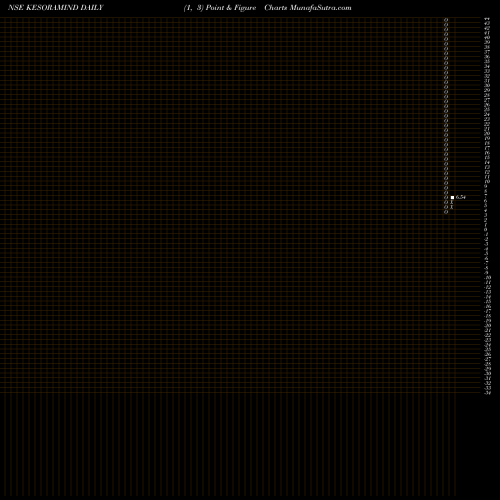Click the Charts MunafaSutra.com header text
The width and height of the screenshot is (500, 500).
point(308,8)
